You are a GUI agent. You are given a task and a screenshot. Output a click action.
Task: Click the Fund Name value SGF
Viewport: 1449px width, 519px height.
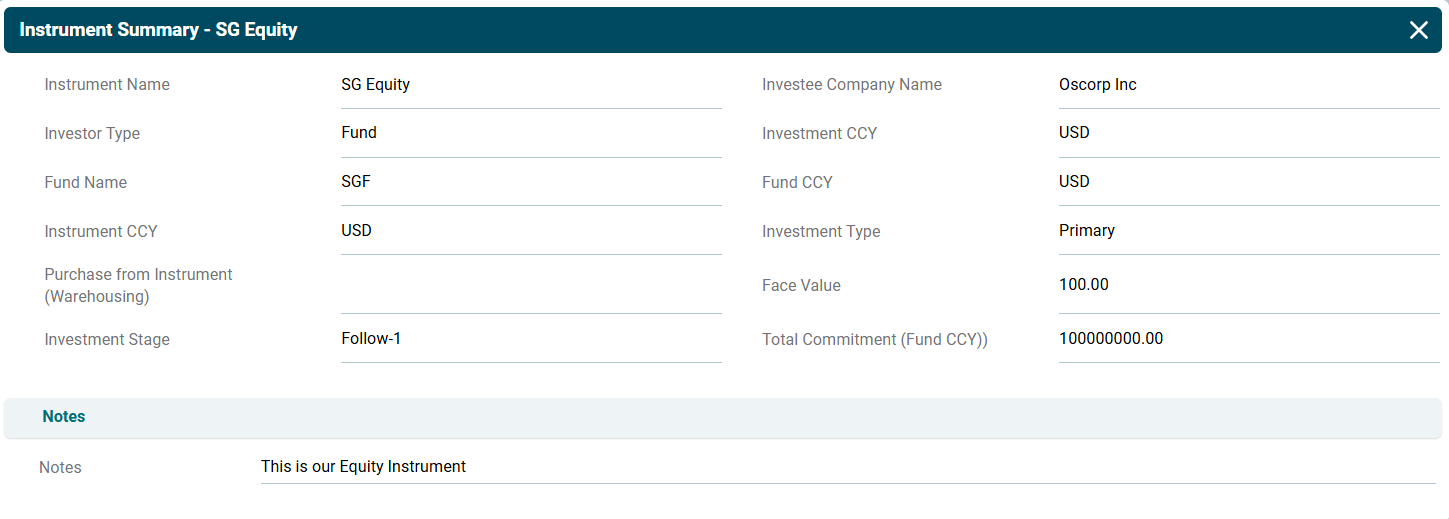357,182
